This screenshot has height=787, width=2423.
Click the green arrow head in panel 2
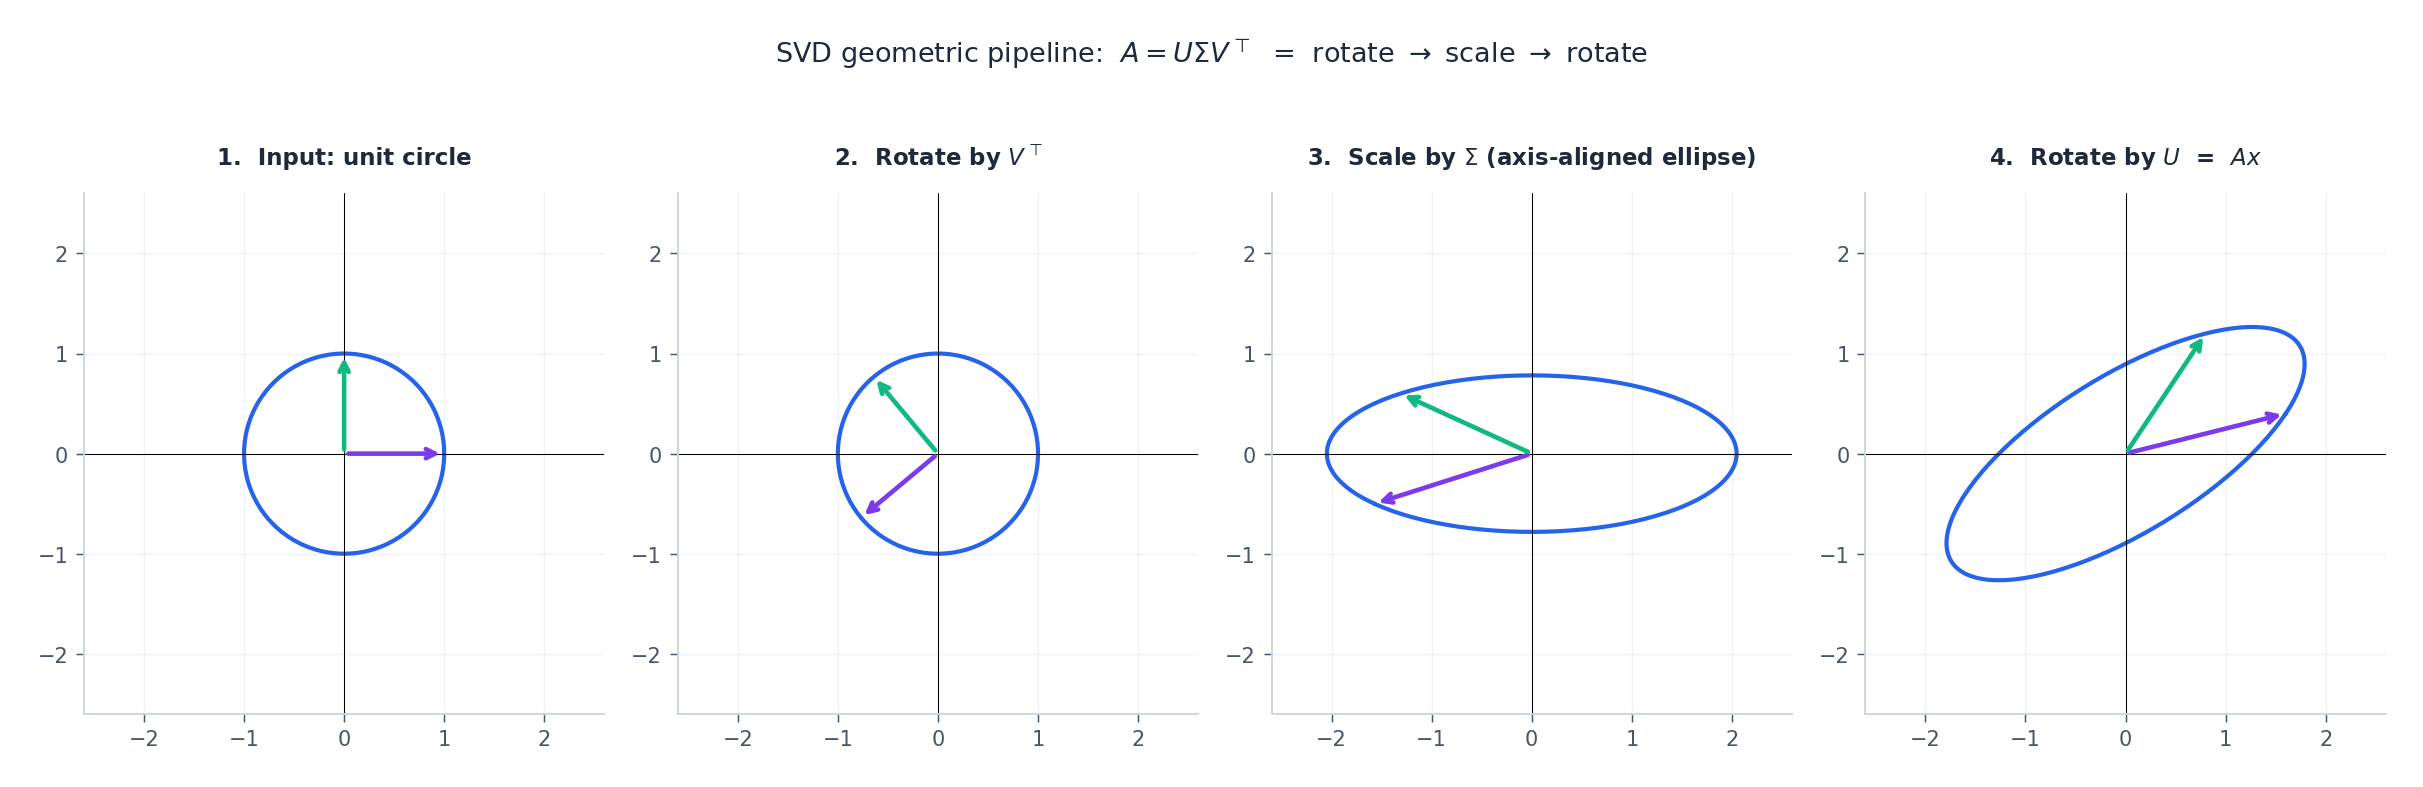coord(883,388)
